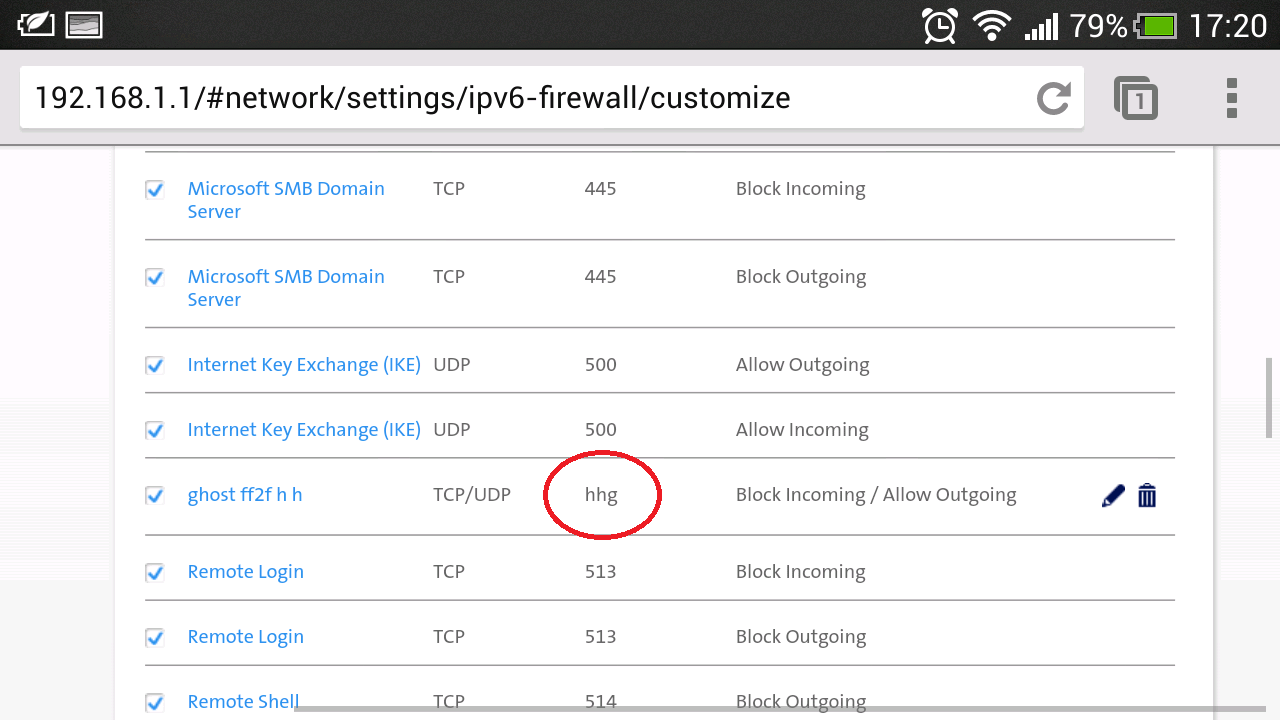
Task: Reload the page with the refresh icon
Action: 1053,98
